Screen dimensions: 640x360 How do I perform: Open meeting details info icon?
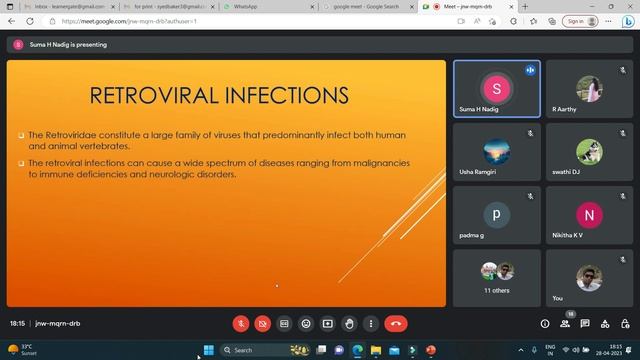545,324
